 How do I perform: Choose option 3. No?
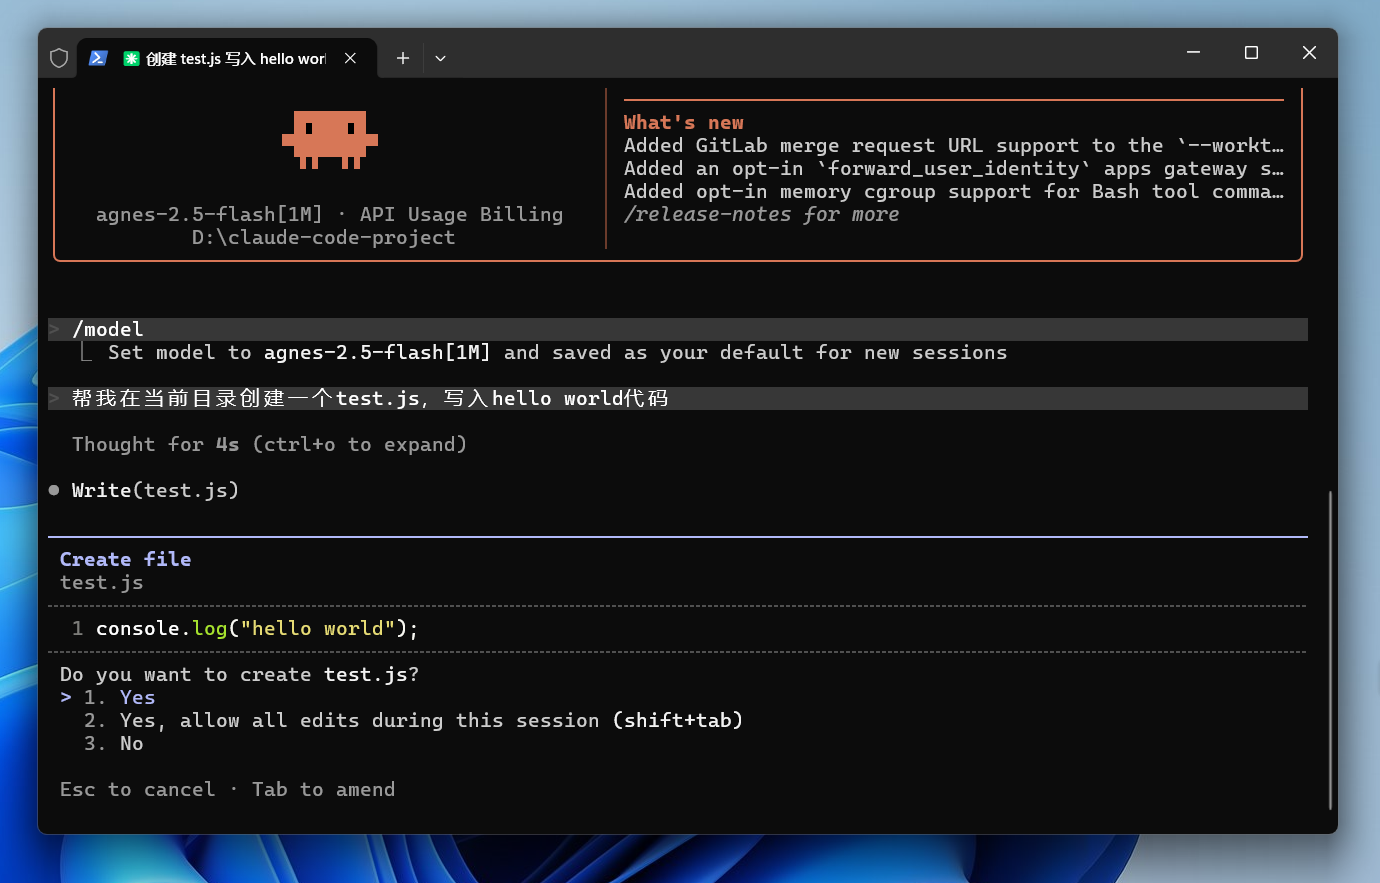[113, 743]
